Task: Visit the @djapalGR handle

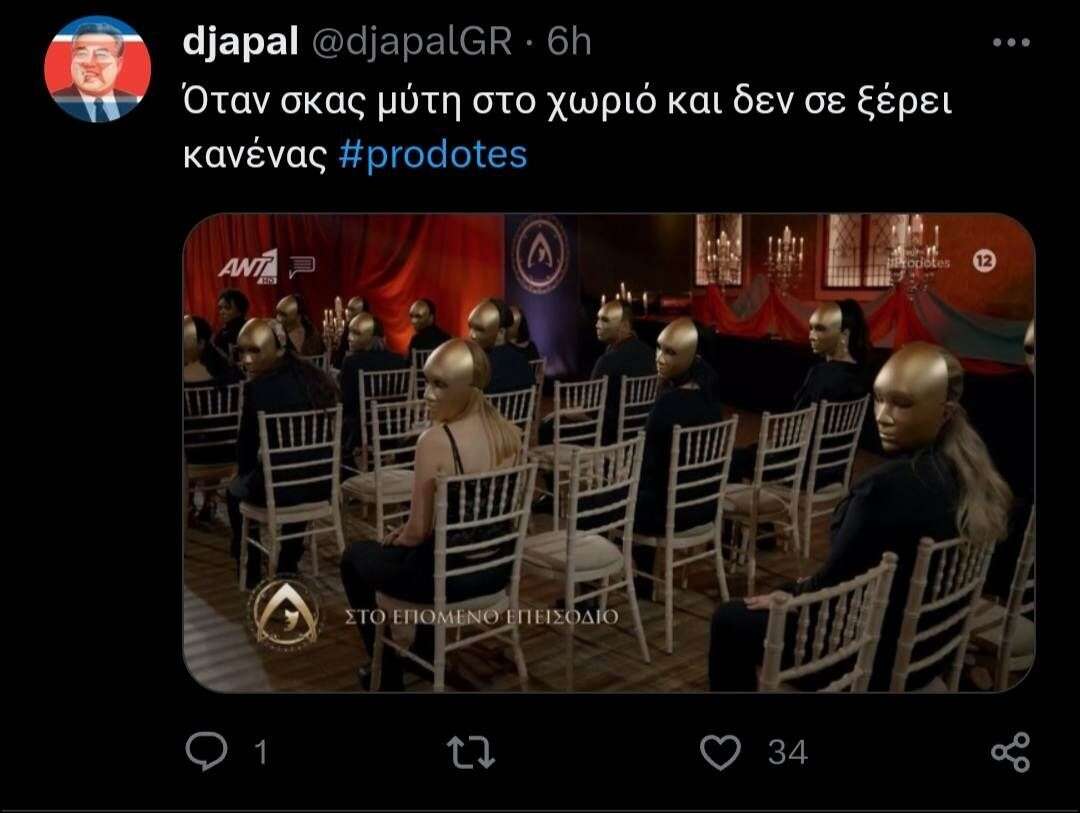Action: pos(412,41)
